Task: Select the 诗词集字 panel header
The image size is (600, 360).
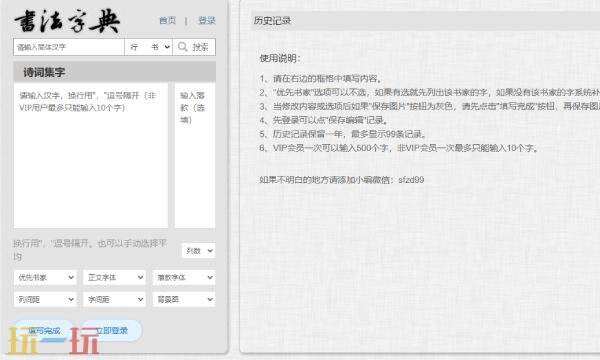Action: click(114, 72)
